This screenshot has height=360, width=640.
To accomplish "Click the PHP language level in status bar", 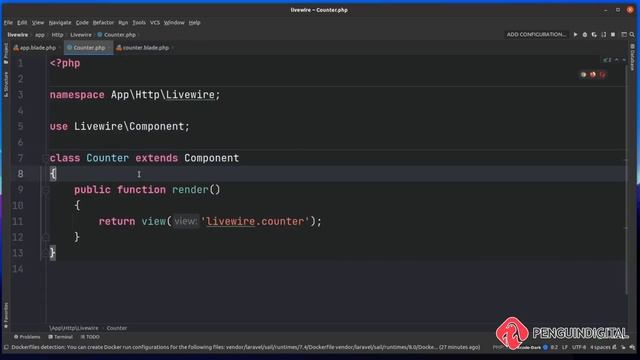I will (498, 347).
